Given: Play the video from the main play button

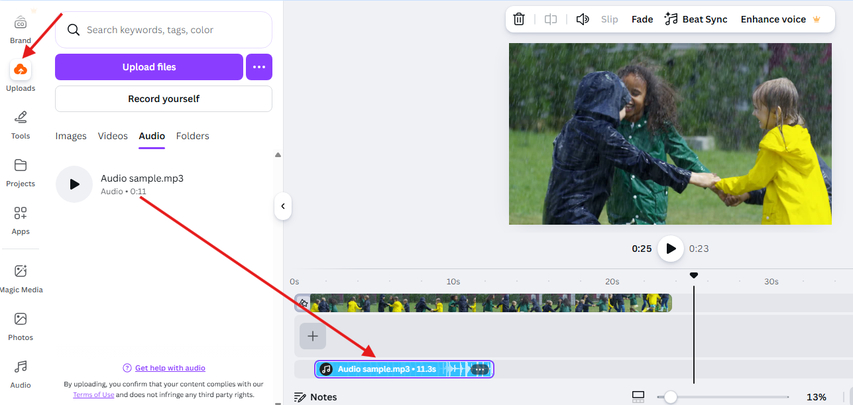Looking at the screenshot, I should [x=671, y=249].
